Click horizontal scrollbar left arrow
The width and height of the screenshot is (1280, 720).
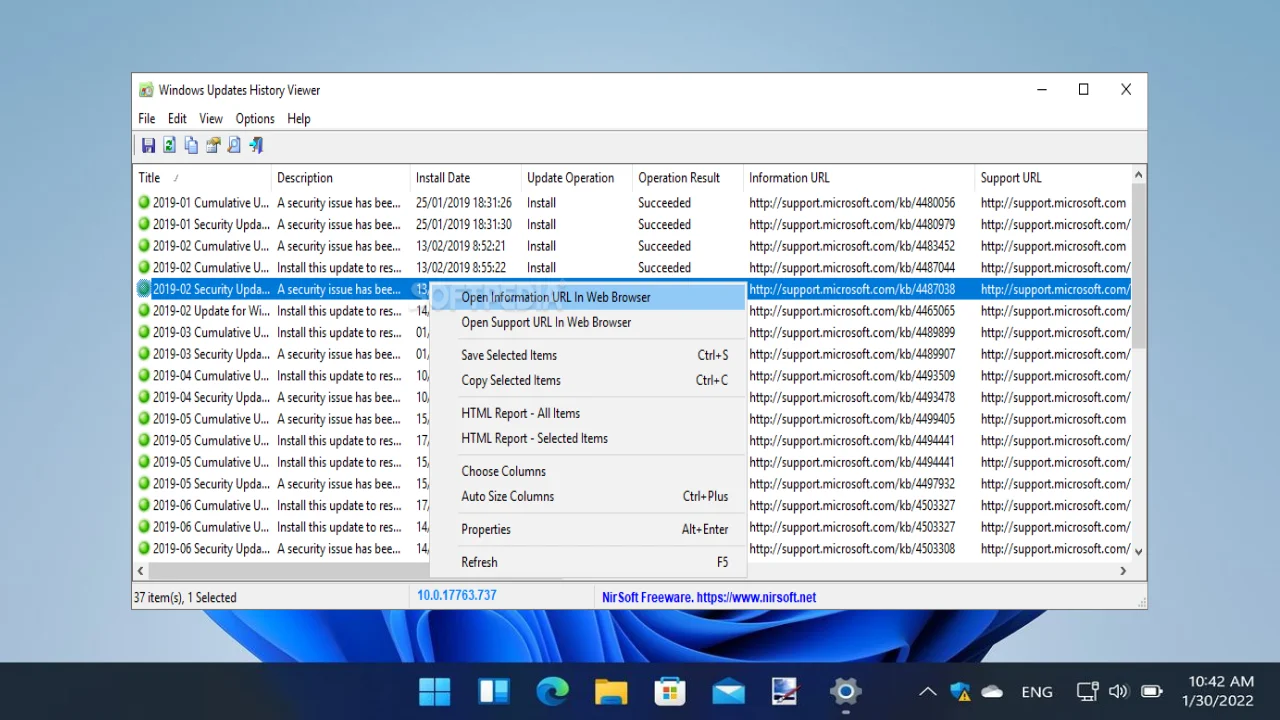point(141,570)
